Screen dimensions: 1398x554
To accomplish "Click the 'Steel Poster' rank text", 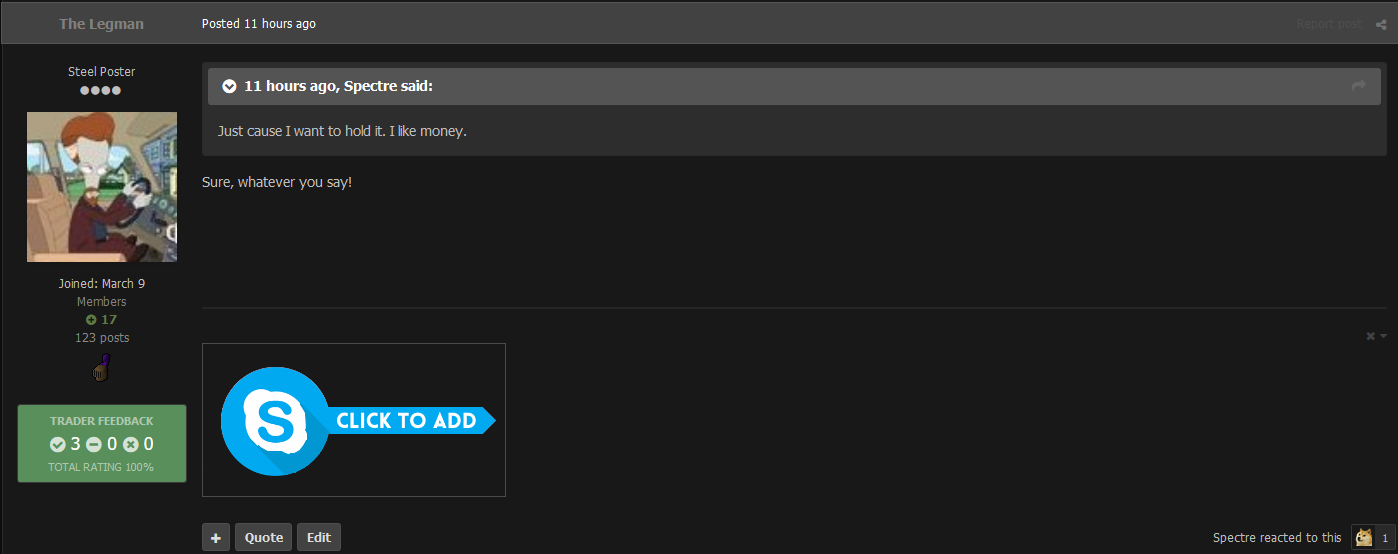I will click(x=102, y=72).
